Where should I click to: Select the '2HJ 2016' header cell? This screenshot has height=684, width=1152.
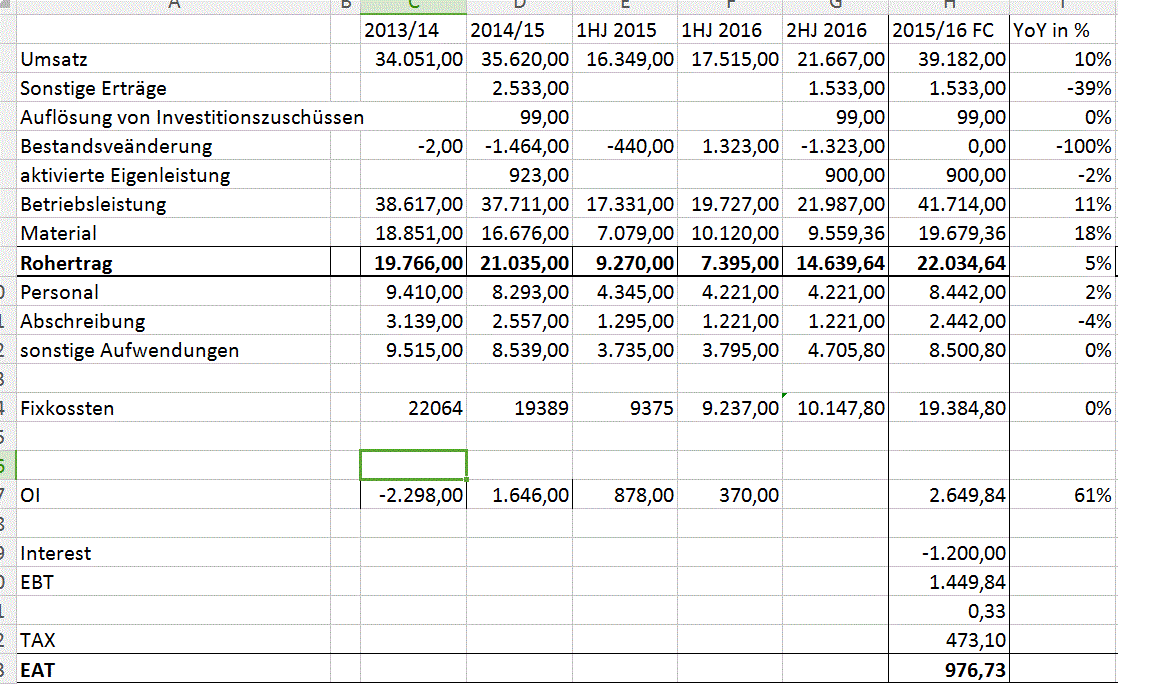835,30
